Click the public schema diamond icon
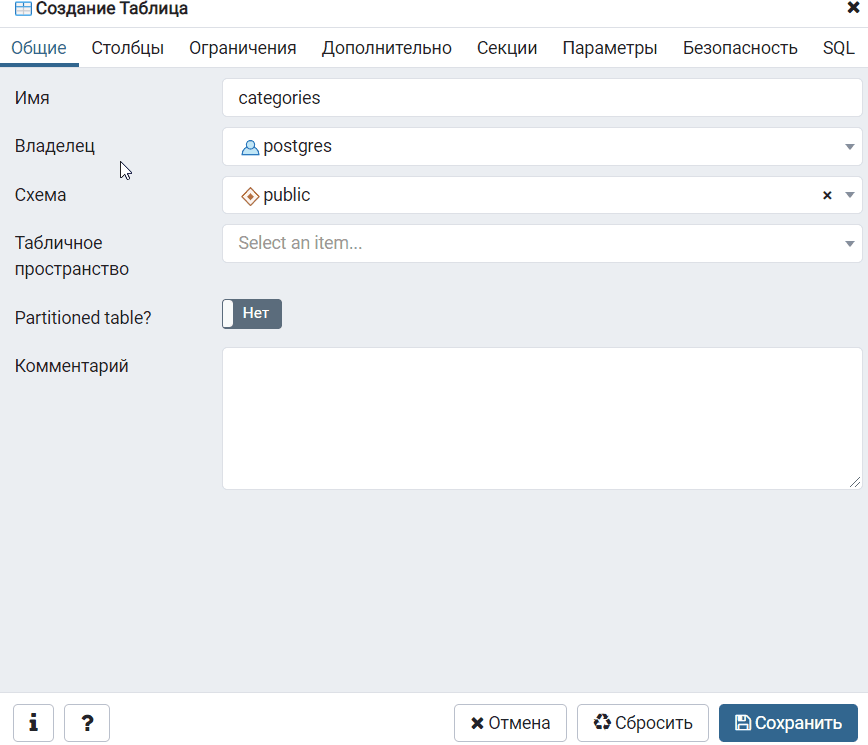 tap(250, 196)
